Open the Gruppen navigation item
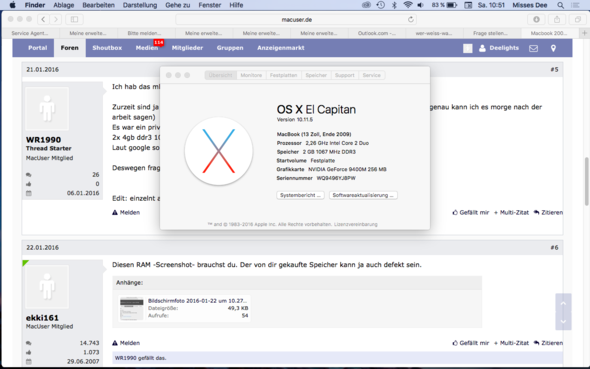Viewport: 590px width, 369px height. [230, 48]
